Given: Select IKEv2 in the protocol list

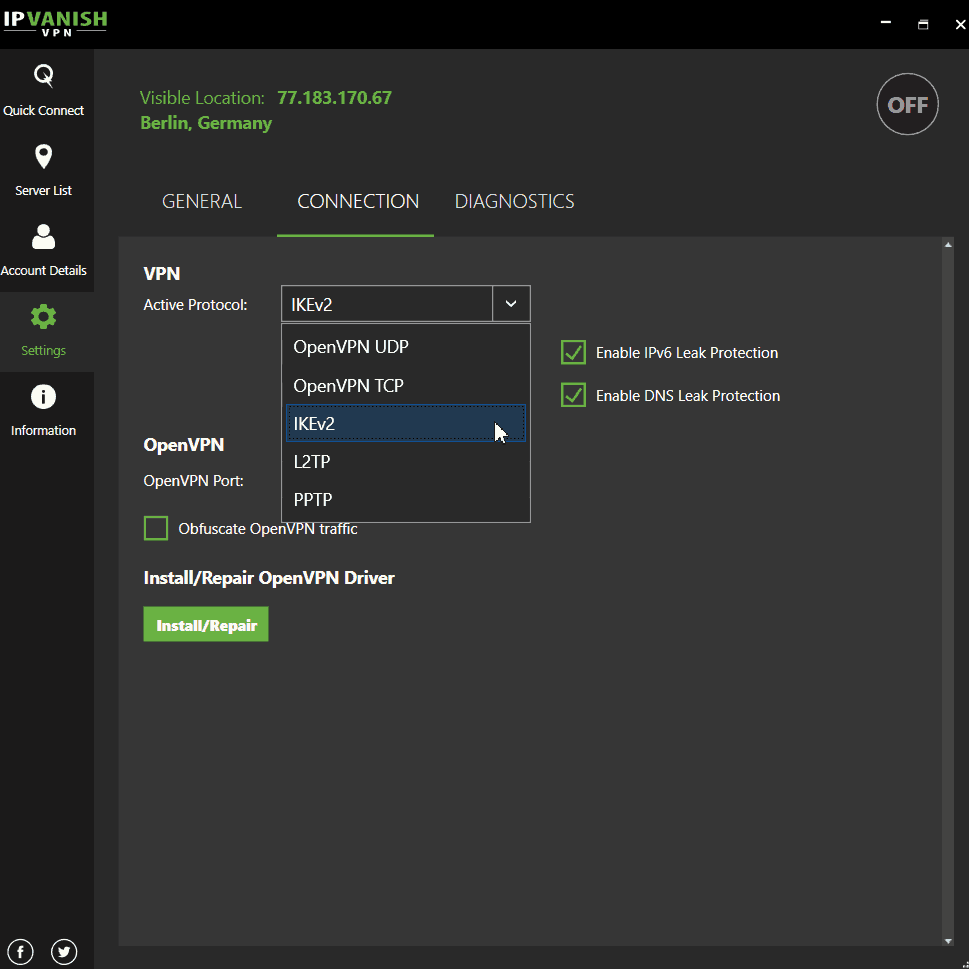Looking at the screenshot, I should pyautogui.click(x=405, y=423).
